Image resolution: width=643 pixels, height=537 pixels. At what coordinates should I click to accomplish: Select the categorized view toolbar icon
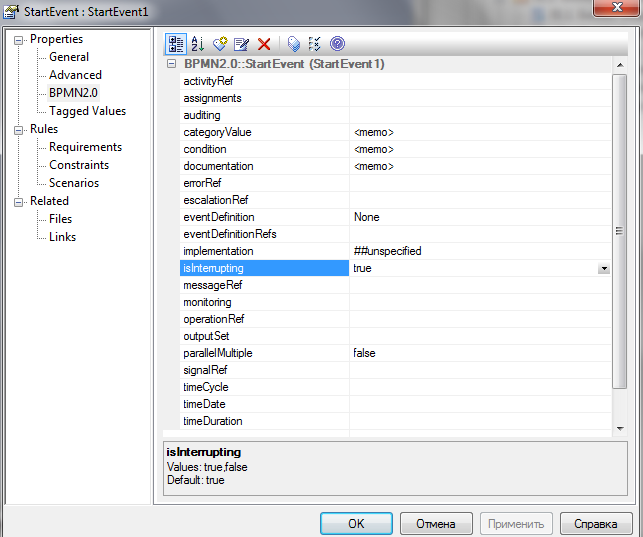pos(176,44)
